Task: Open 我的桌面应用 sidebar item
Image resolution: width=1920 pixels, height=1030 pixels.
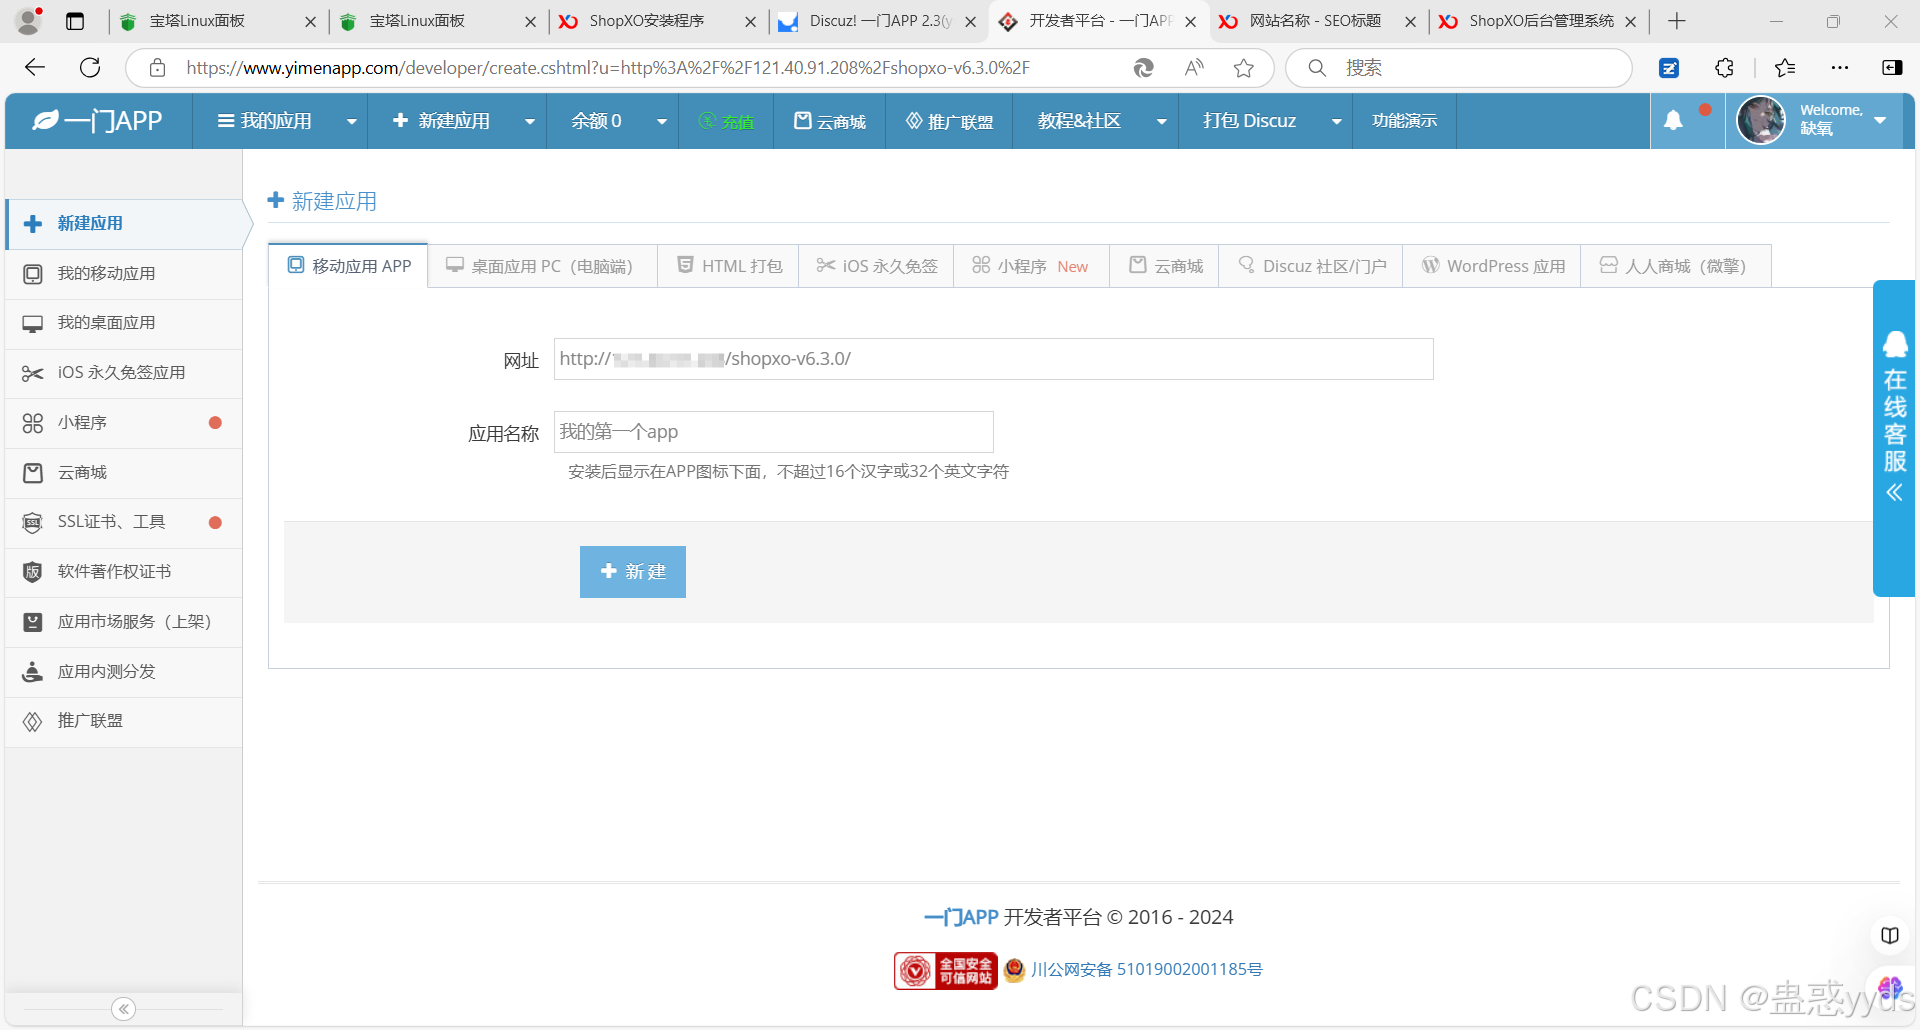Action: (124, 323)
